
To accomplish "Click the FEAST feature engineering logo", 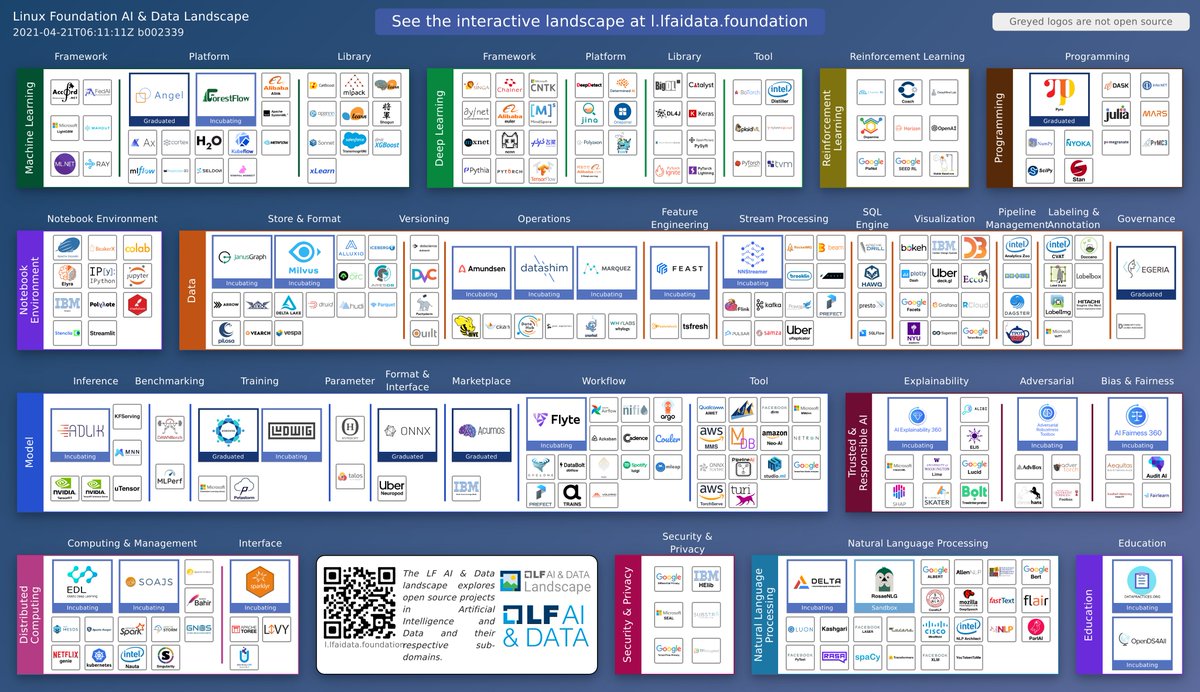I will [x=680, y=268].
